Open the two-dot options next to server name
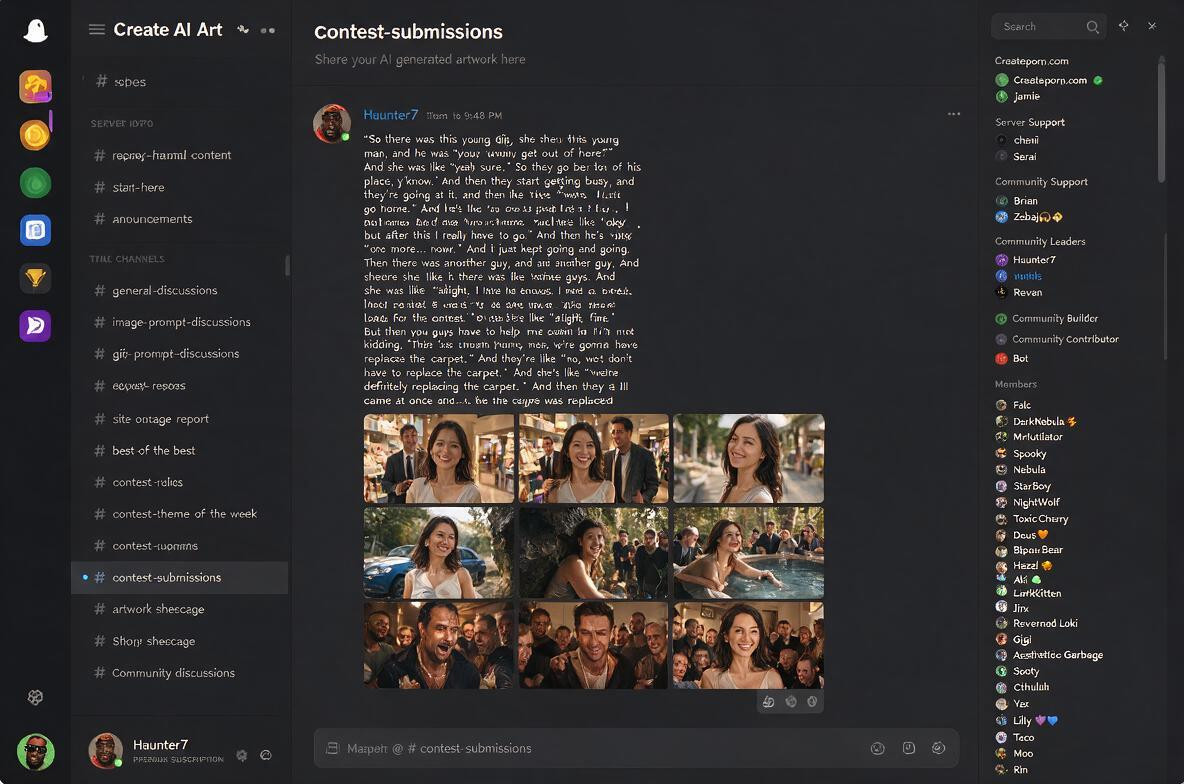 point(267,30)
